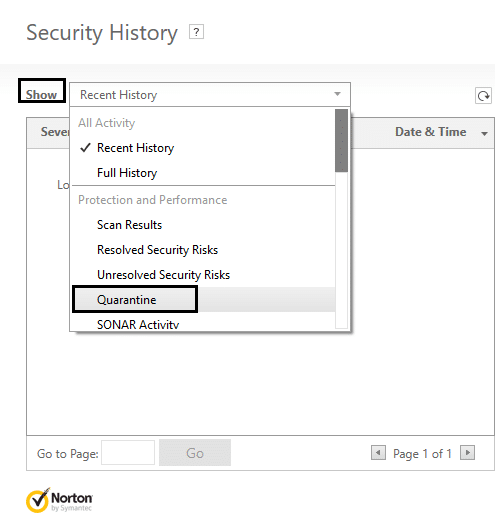Click the refresh icon beside dropdown
This screenshot has height=516, width=495.
483,96
